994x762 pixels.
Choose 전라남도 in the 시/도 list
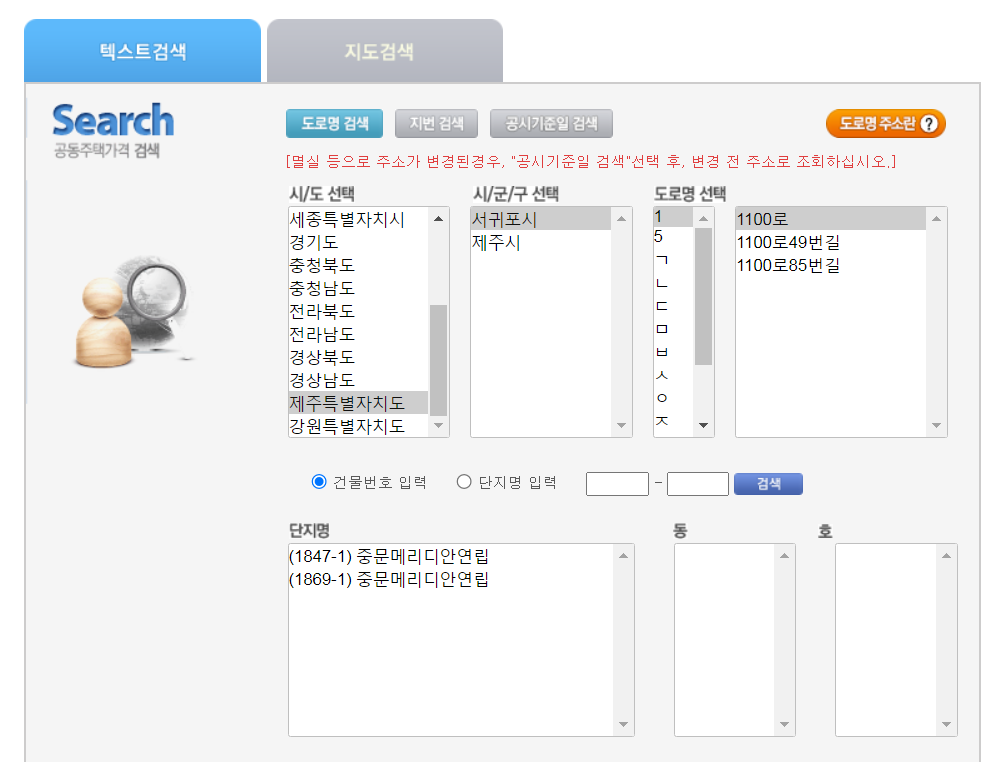tap(358, 334)
